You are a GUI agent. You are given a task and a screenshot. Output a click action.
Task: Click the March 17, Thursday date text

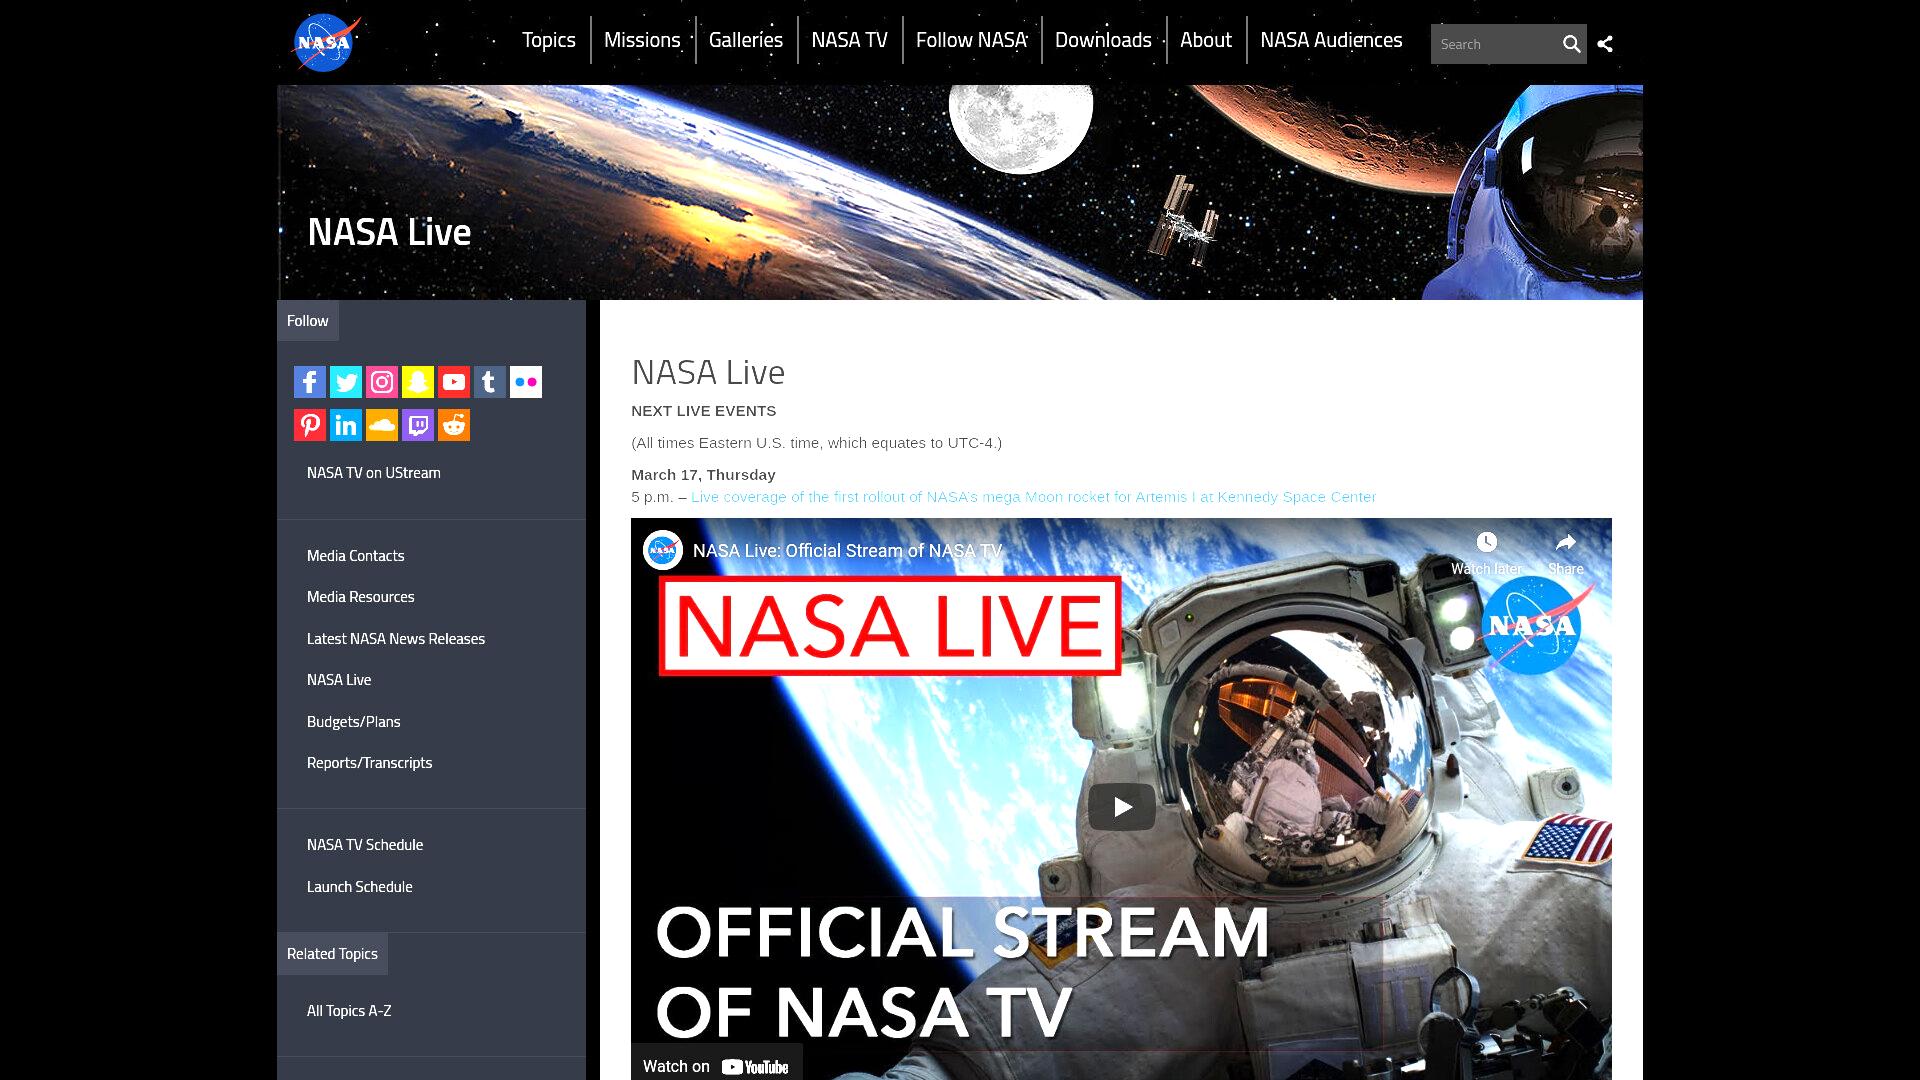coord(703,475)
